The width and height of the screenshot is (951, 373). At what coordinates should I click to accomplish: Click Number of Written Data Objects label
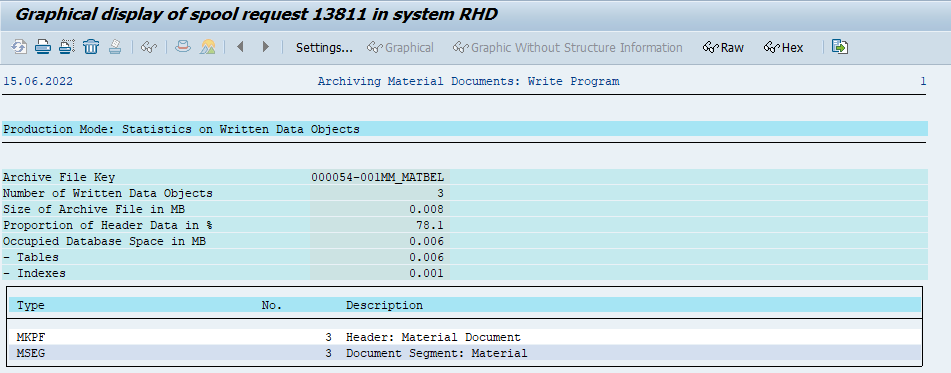108,193
